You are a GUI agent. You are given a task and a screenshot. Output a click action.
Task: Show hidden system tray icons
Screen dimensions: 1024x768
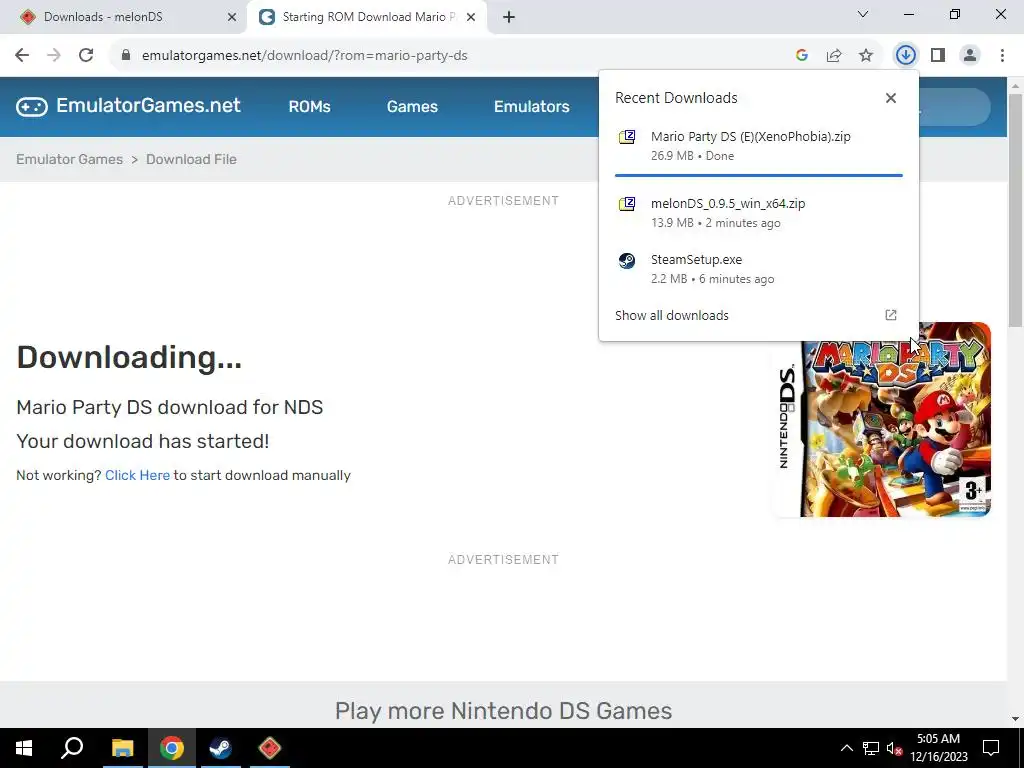(x=846, y=748)
